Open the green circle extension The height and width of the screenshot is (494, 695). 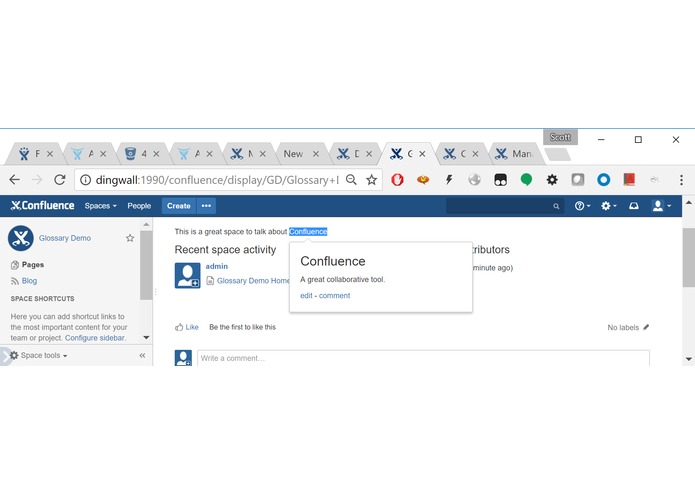pyautogui.click(x=526, y=179)
